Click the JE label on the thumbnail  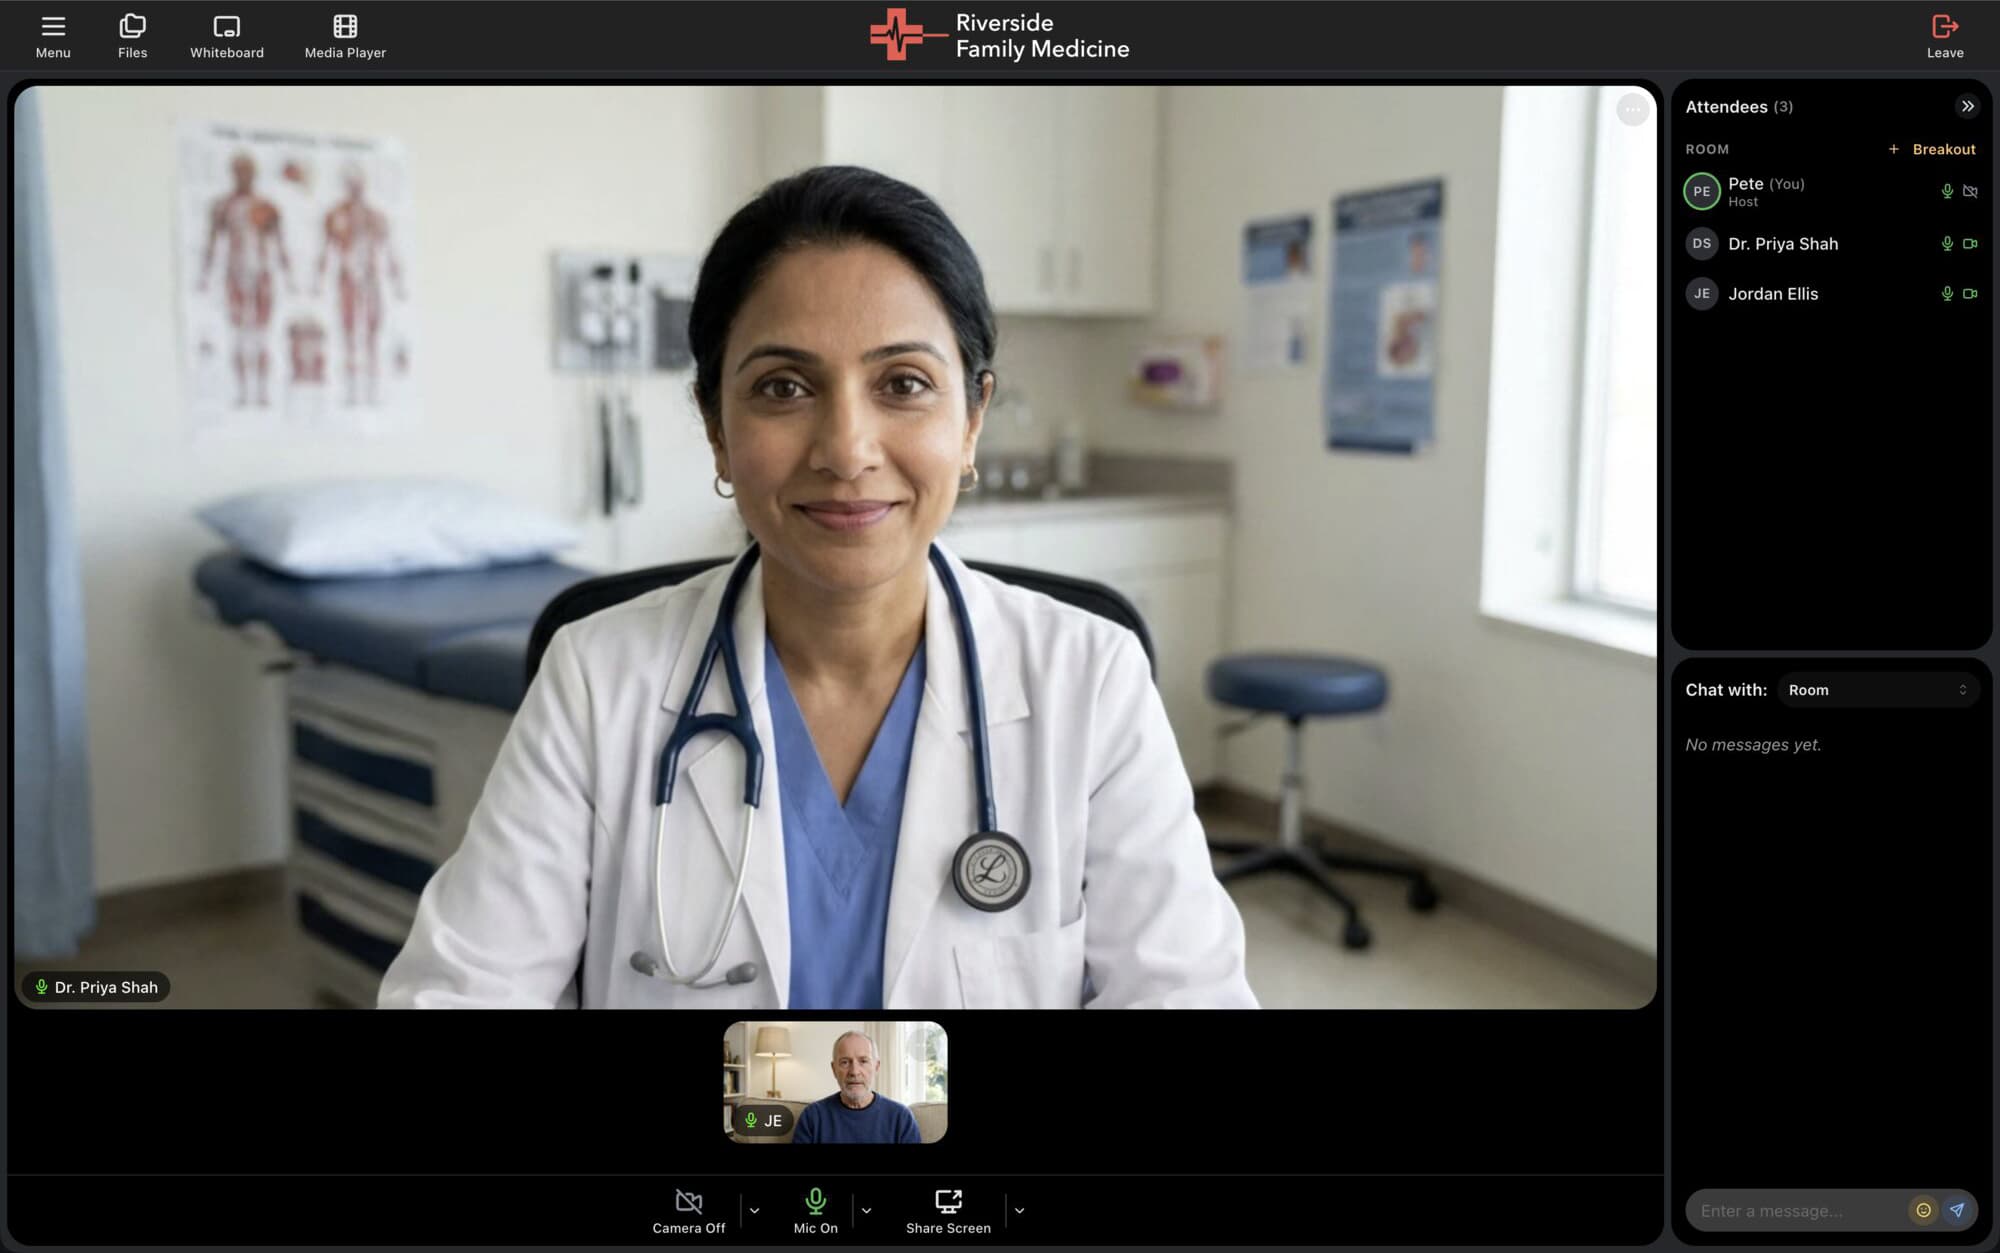pos(763,1121)
